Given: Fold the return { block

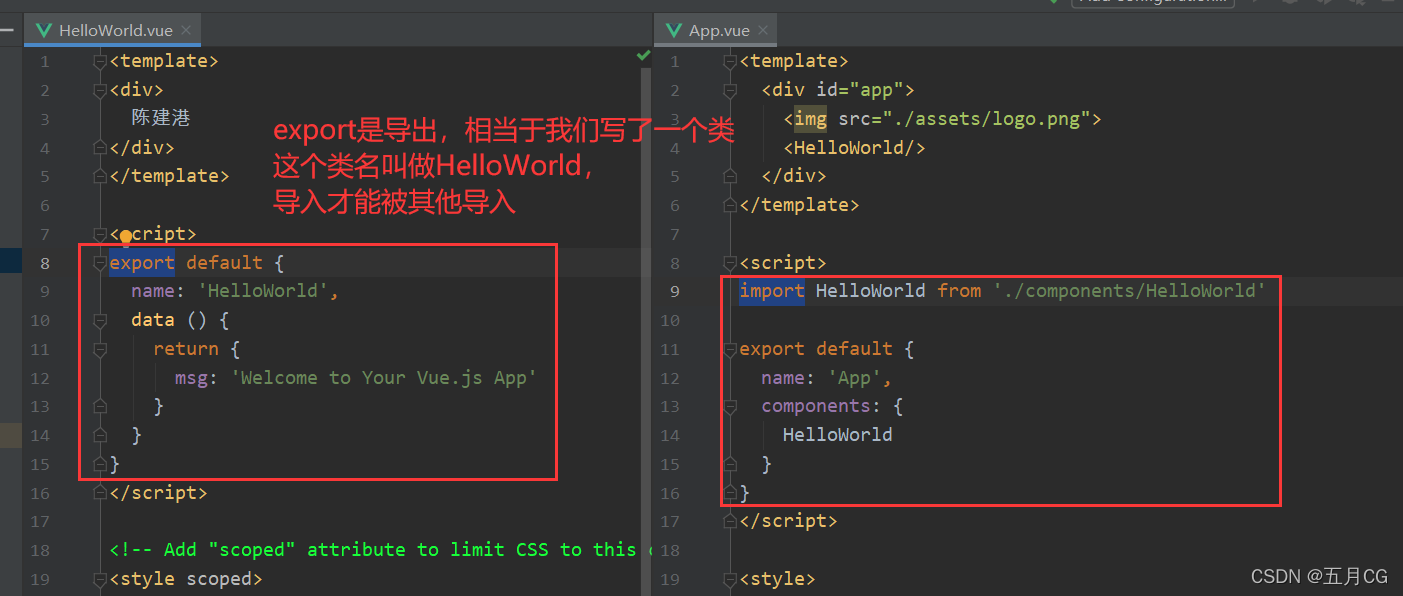Looking at the screenshot, I should click(99, 350).
